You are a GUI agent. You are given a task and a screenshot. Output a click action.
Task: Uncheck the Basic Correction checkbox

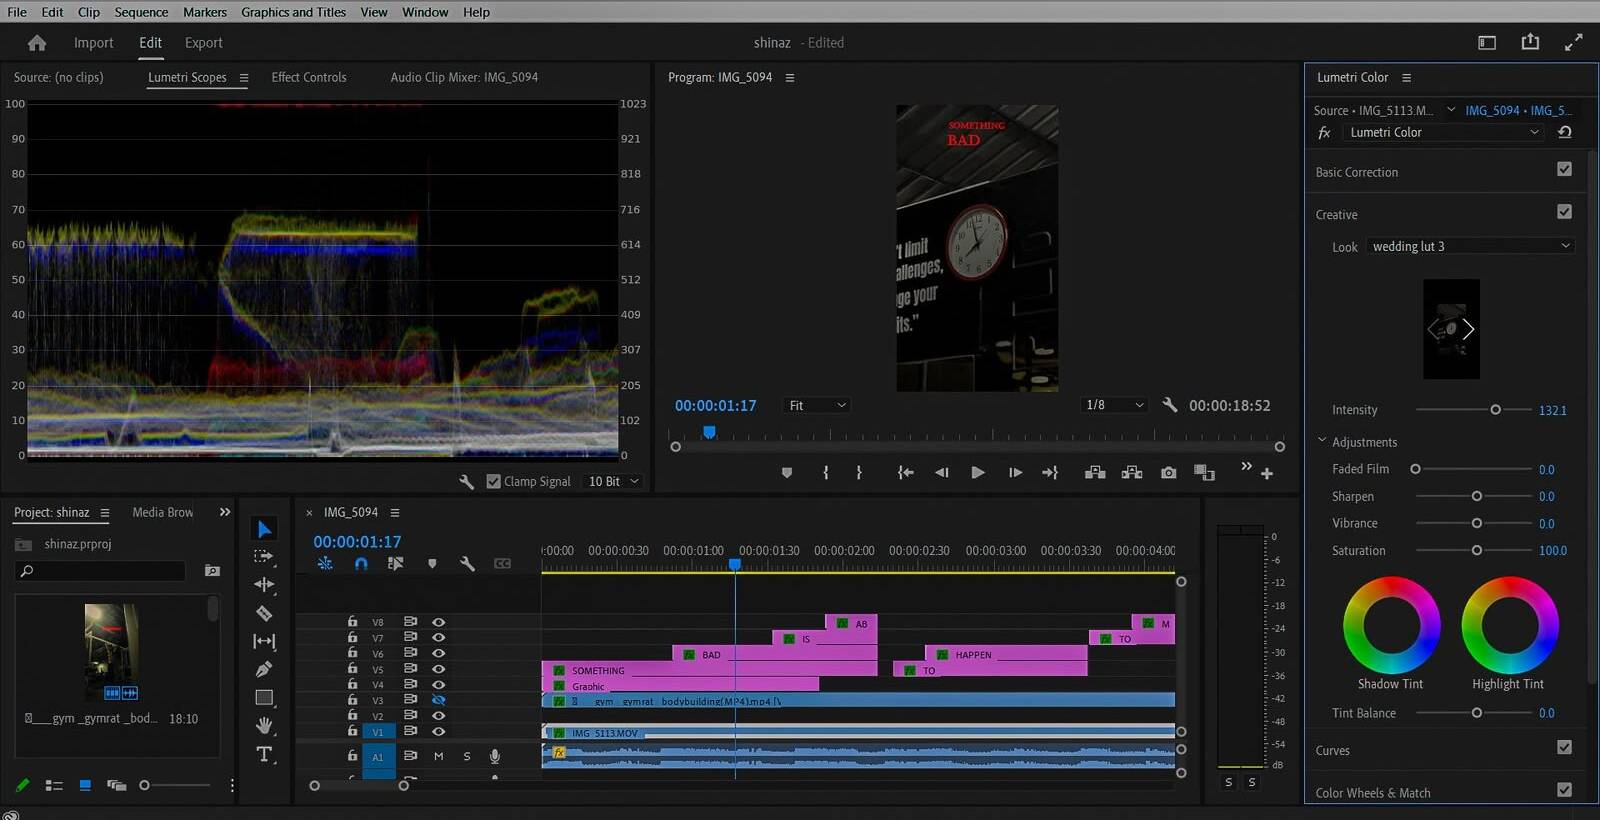(1564, 170)
